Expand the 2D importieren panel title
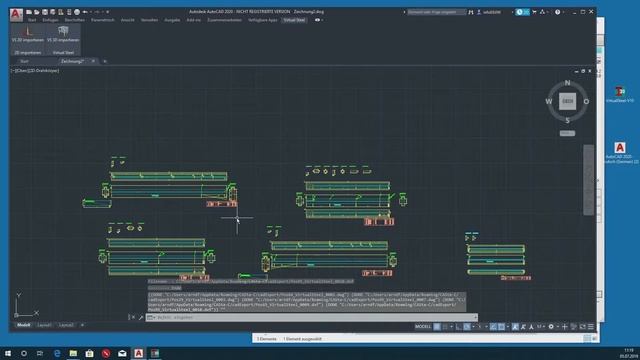640x360 pixels. click(28, 53)
